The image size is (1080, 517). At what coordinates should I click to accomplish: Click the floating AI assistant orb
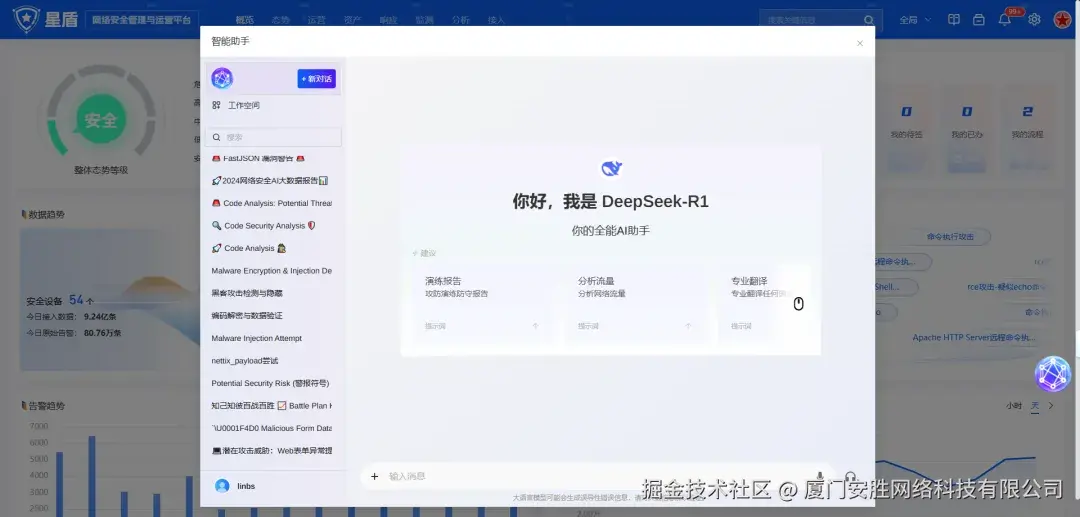(1053, 374)
